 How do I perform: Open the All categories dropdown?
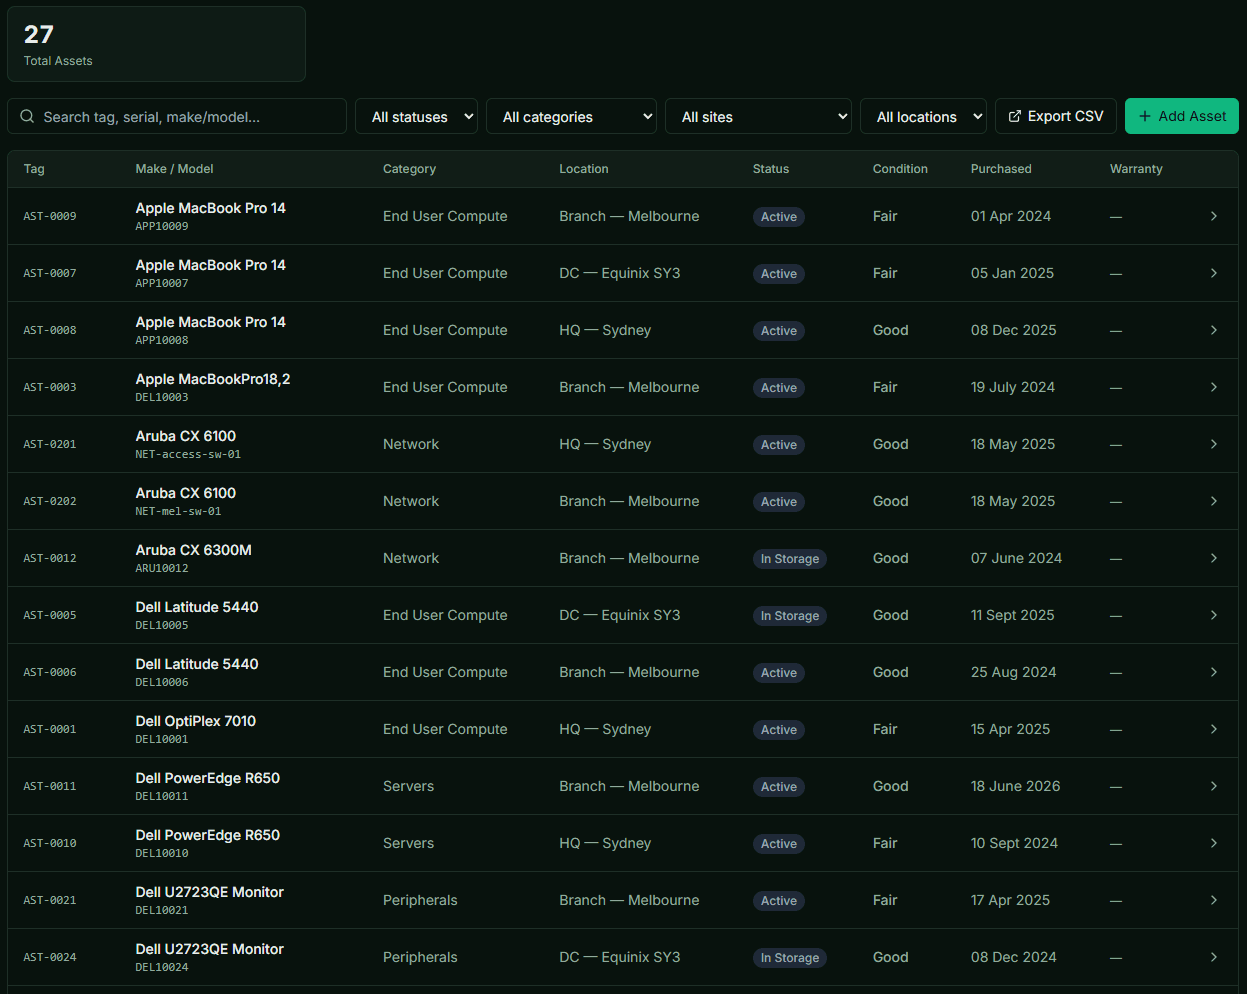tap(571, 117)
